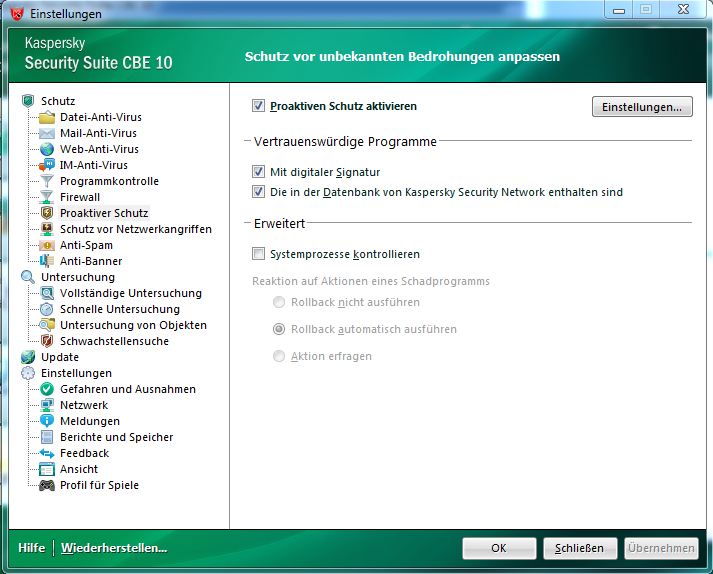Click the Datei-Anti-Virus folder icon
The width and height of the screenshot is (713, 574).
(x=47, y=117)
